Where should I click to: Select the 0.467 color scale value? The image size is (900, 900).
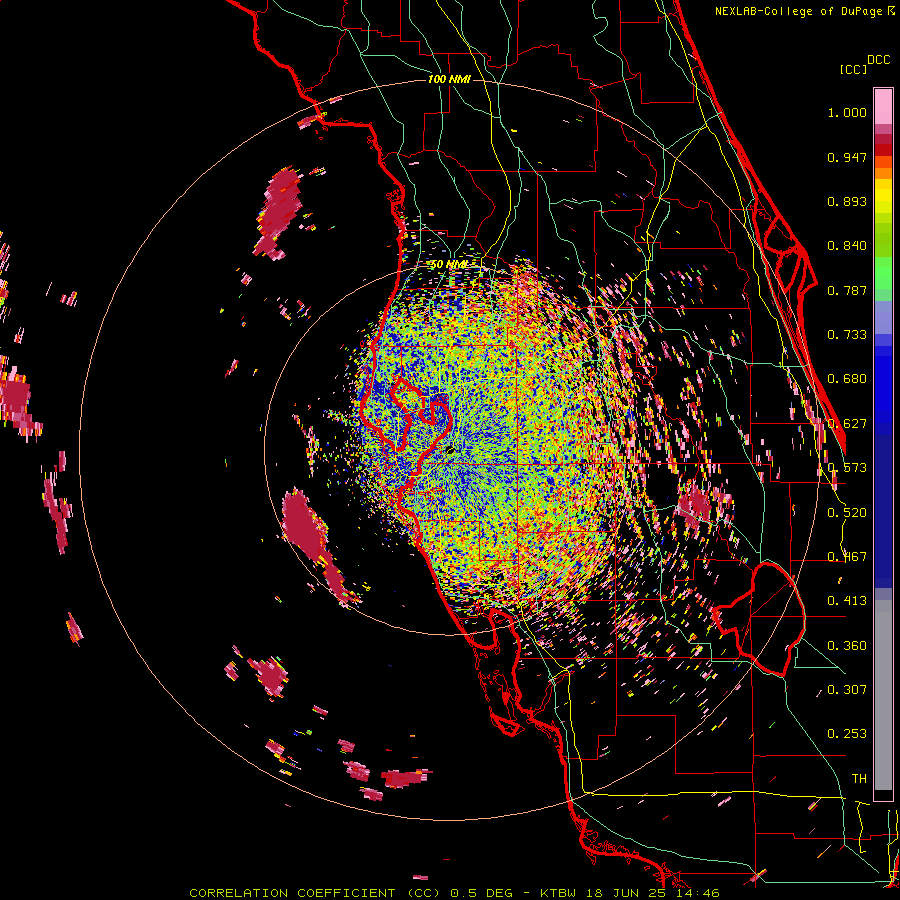[x=847, y=557]
